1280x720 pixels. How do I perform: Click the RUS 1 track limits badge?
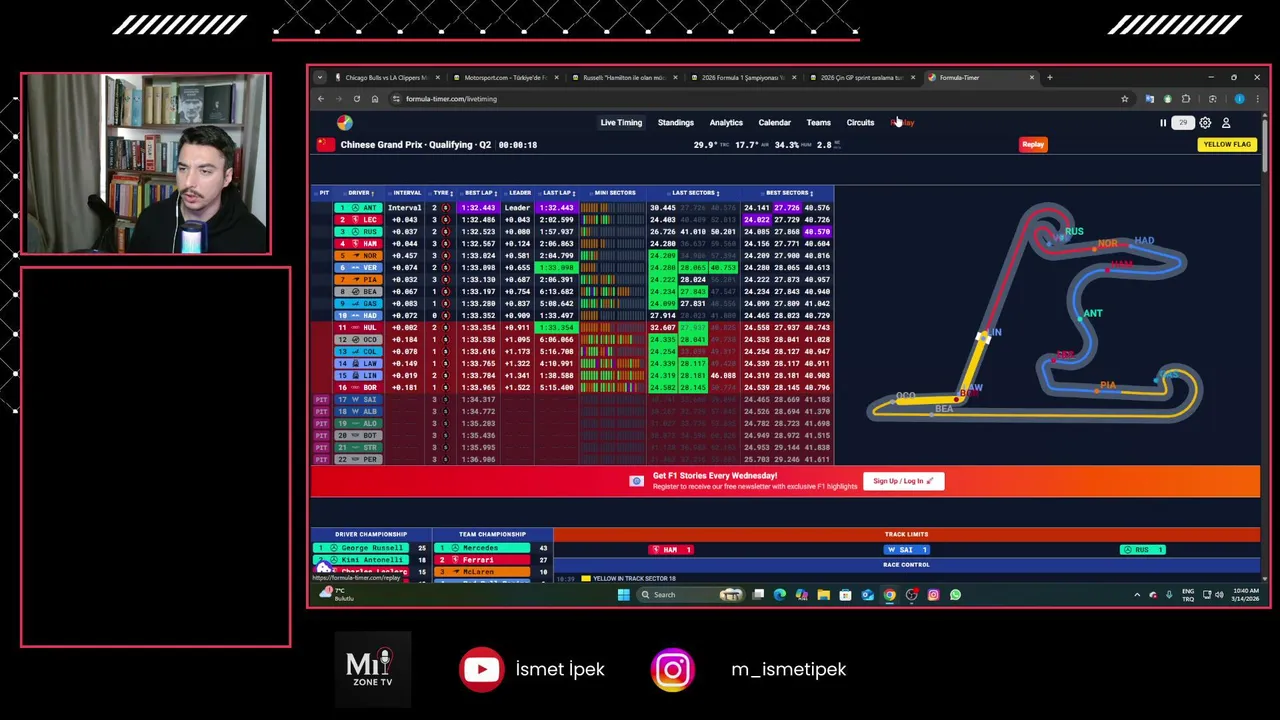(1142, 550)
